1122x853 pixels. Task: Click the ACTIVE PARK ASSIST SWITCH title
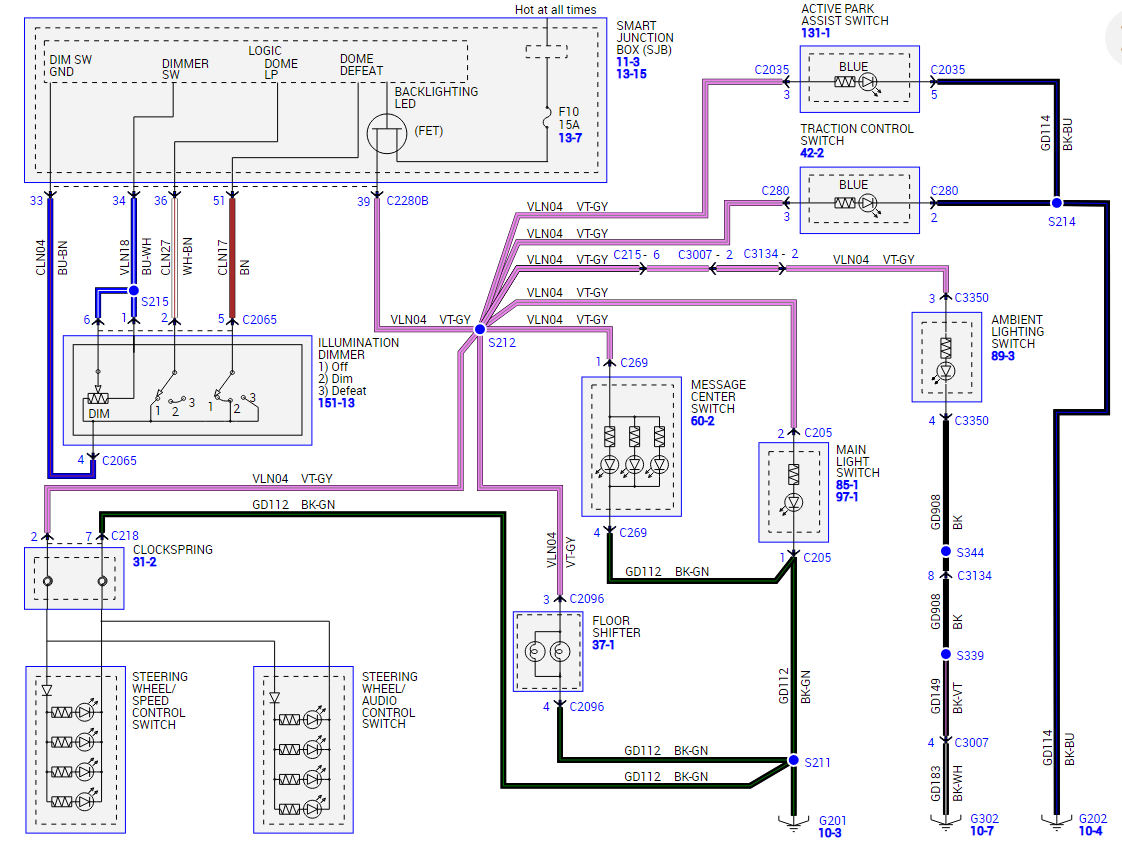[x=844, y=15]
